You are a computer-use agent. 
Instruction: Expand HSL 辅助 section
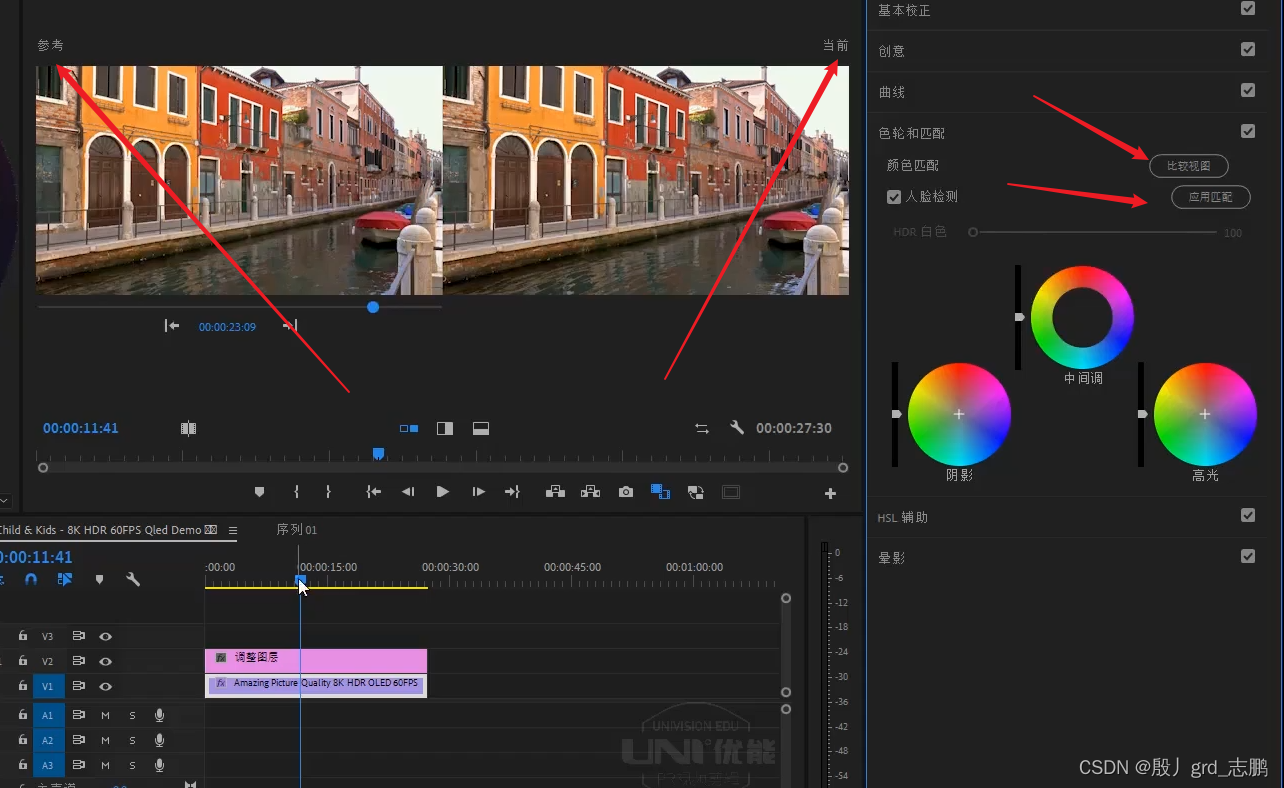click(x=903, y=517)
